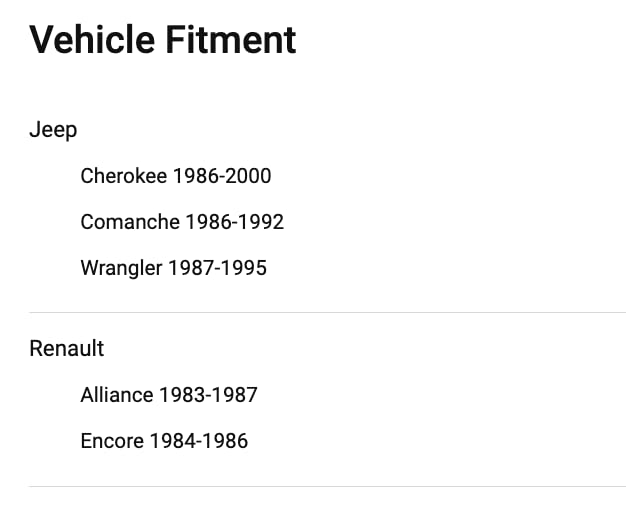Click the 1984-1986 year range for Encore
626x522 pixels.
coord(199,441)
